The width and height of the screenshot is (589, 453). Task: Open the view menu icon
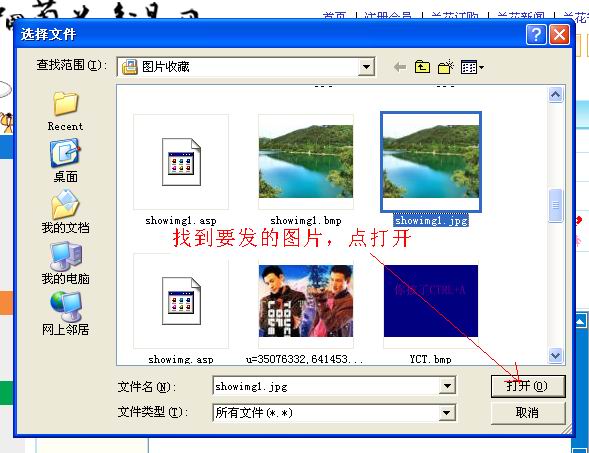472,67
